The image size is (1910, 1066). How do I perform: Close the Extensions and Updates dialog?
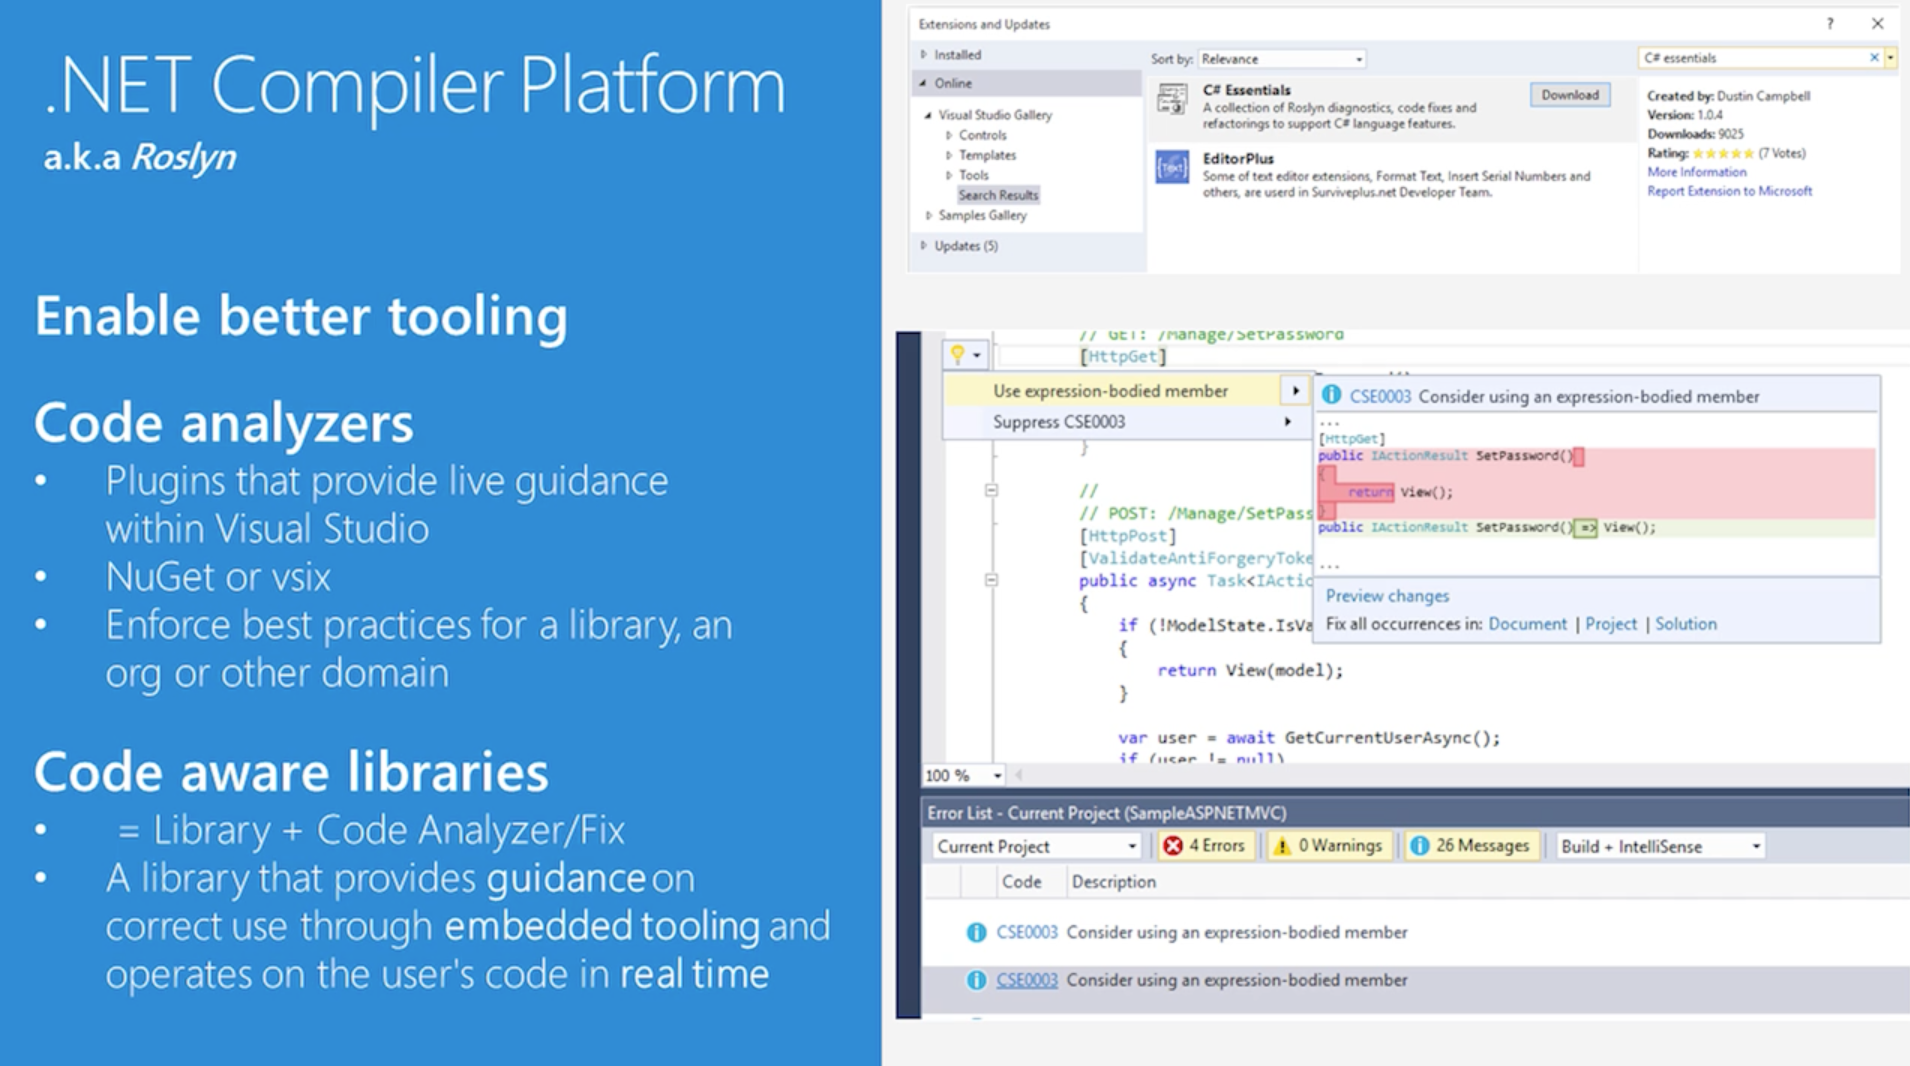1877,23
